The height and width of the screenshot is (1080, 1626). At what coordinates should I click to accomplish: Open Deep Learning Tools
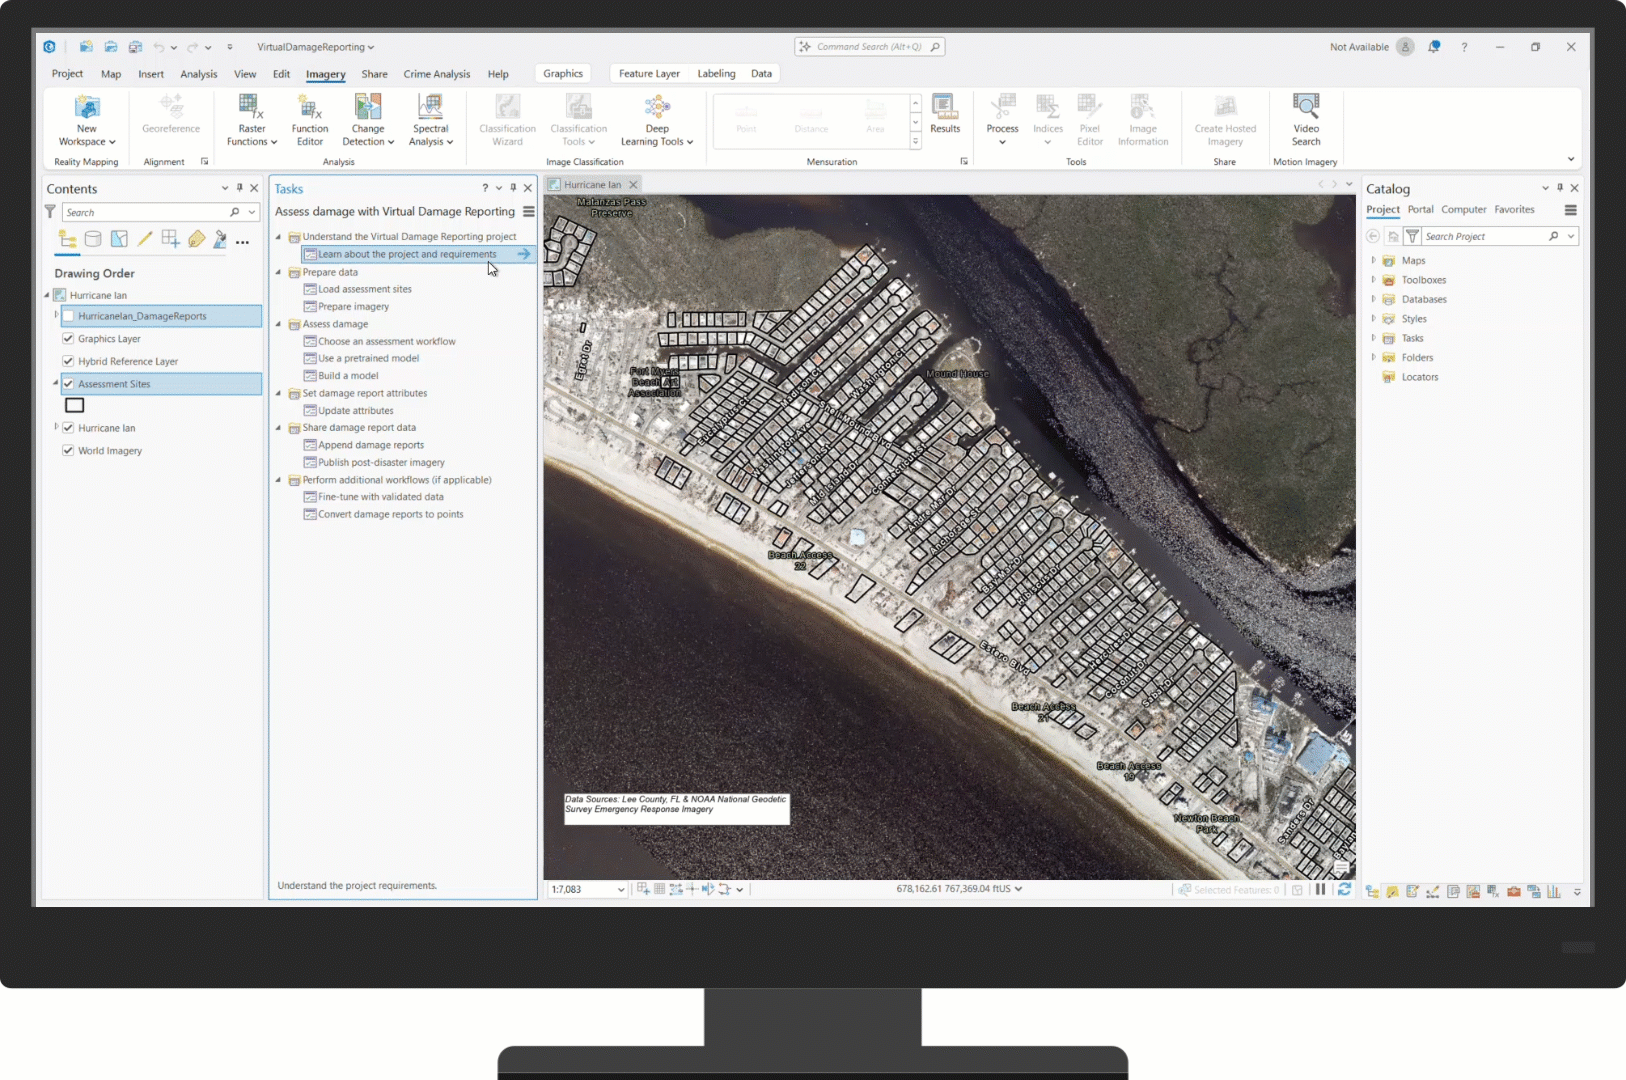point(657,120)
